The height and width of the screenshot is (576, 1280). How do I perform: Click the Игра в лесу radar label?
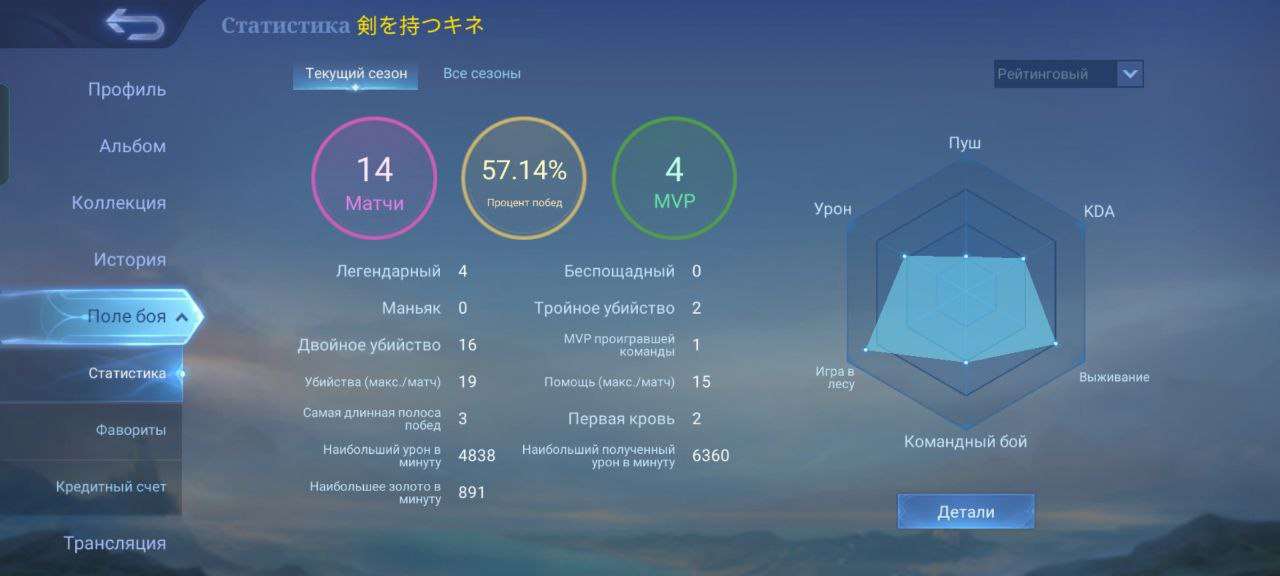[835, 378]
